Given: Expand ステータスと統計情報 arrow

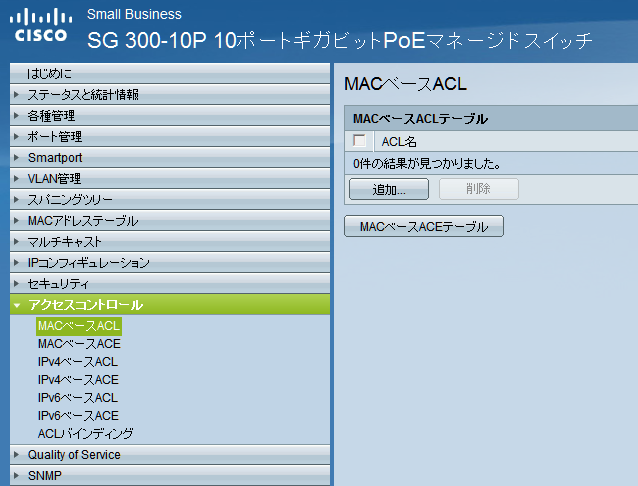Looking at the screenshot, I should 16,94.
